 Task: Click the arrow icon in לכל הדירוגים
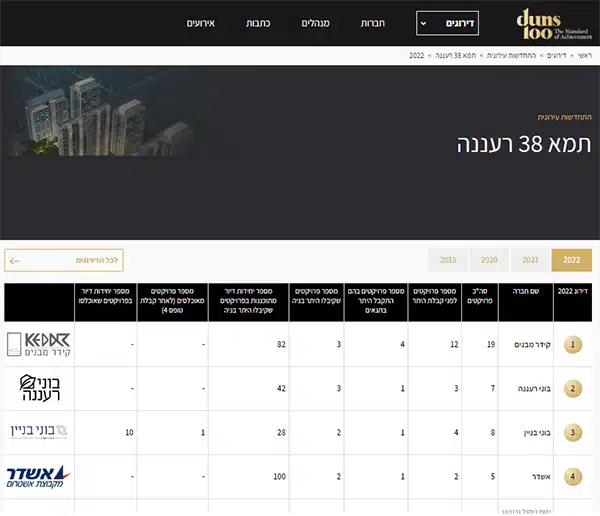[14, 261]
